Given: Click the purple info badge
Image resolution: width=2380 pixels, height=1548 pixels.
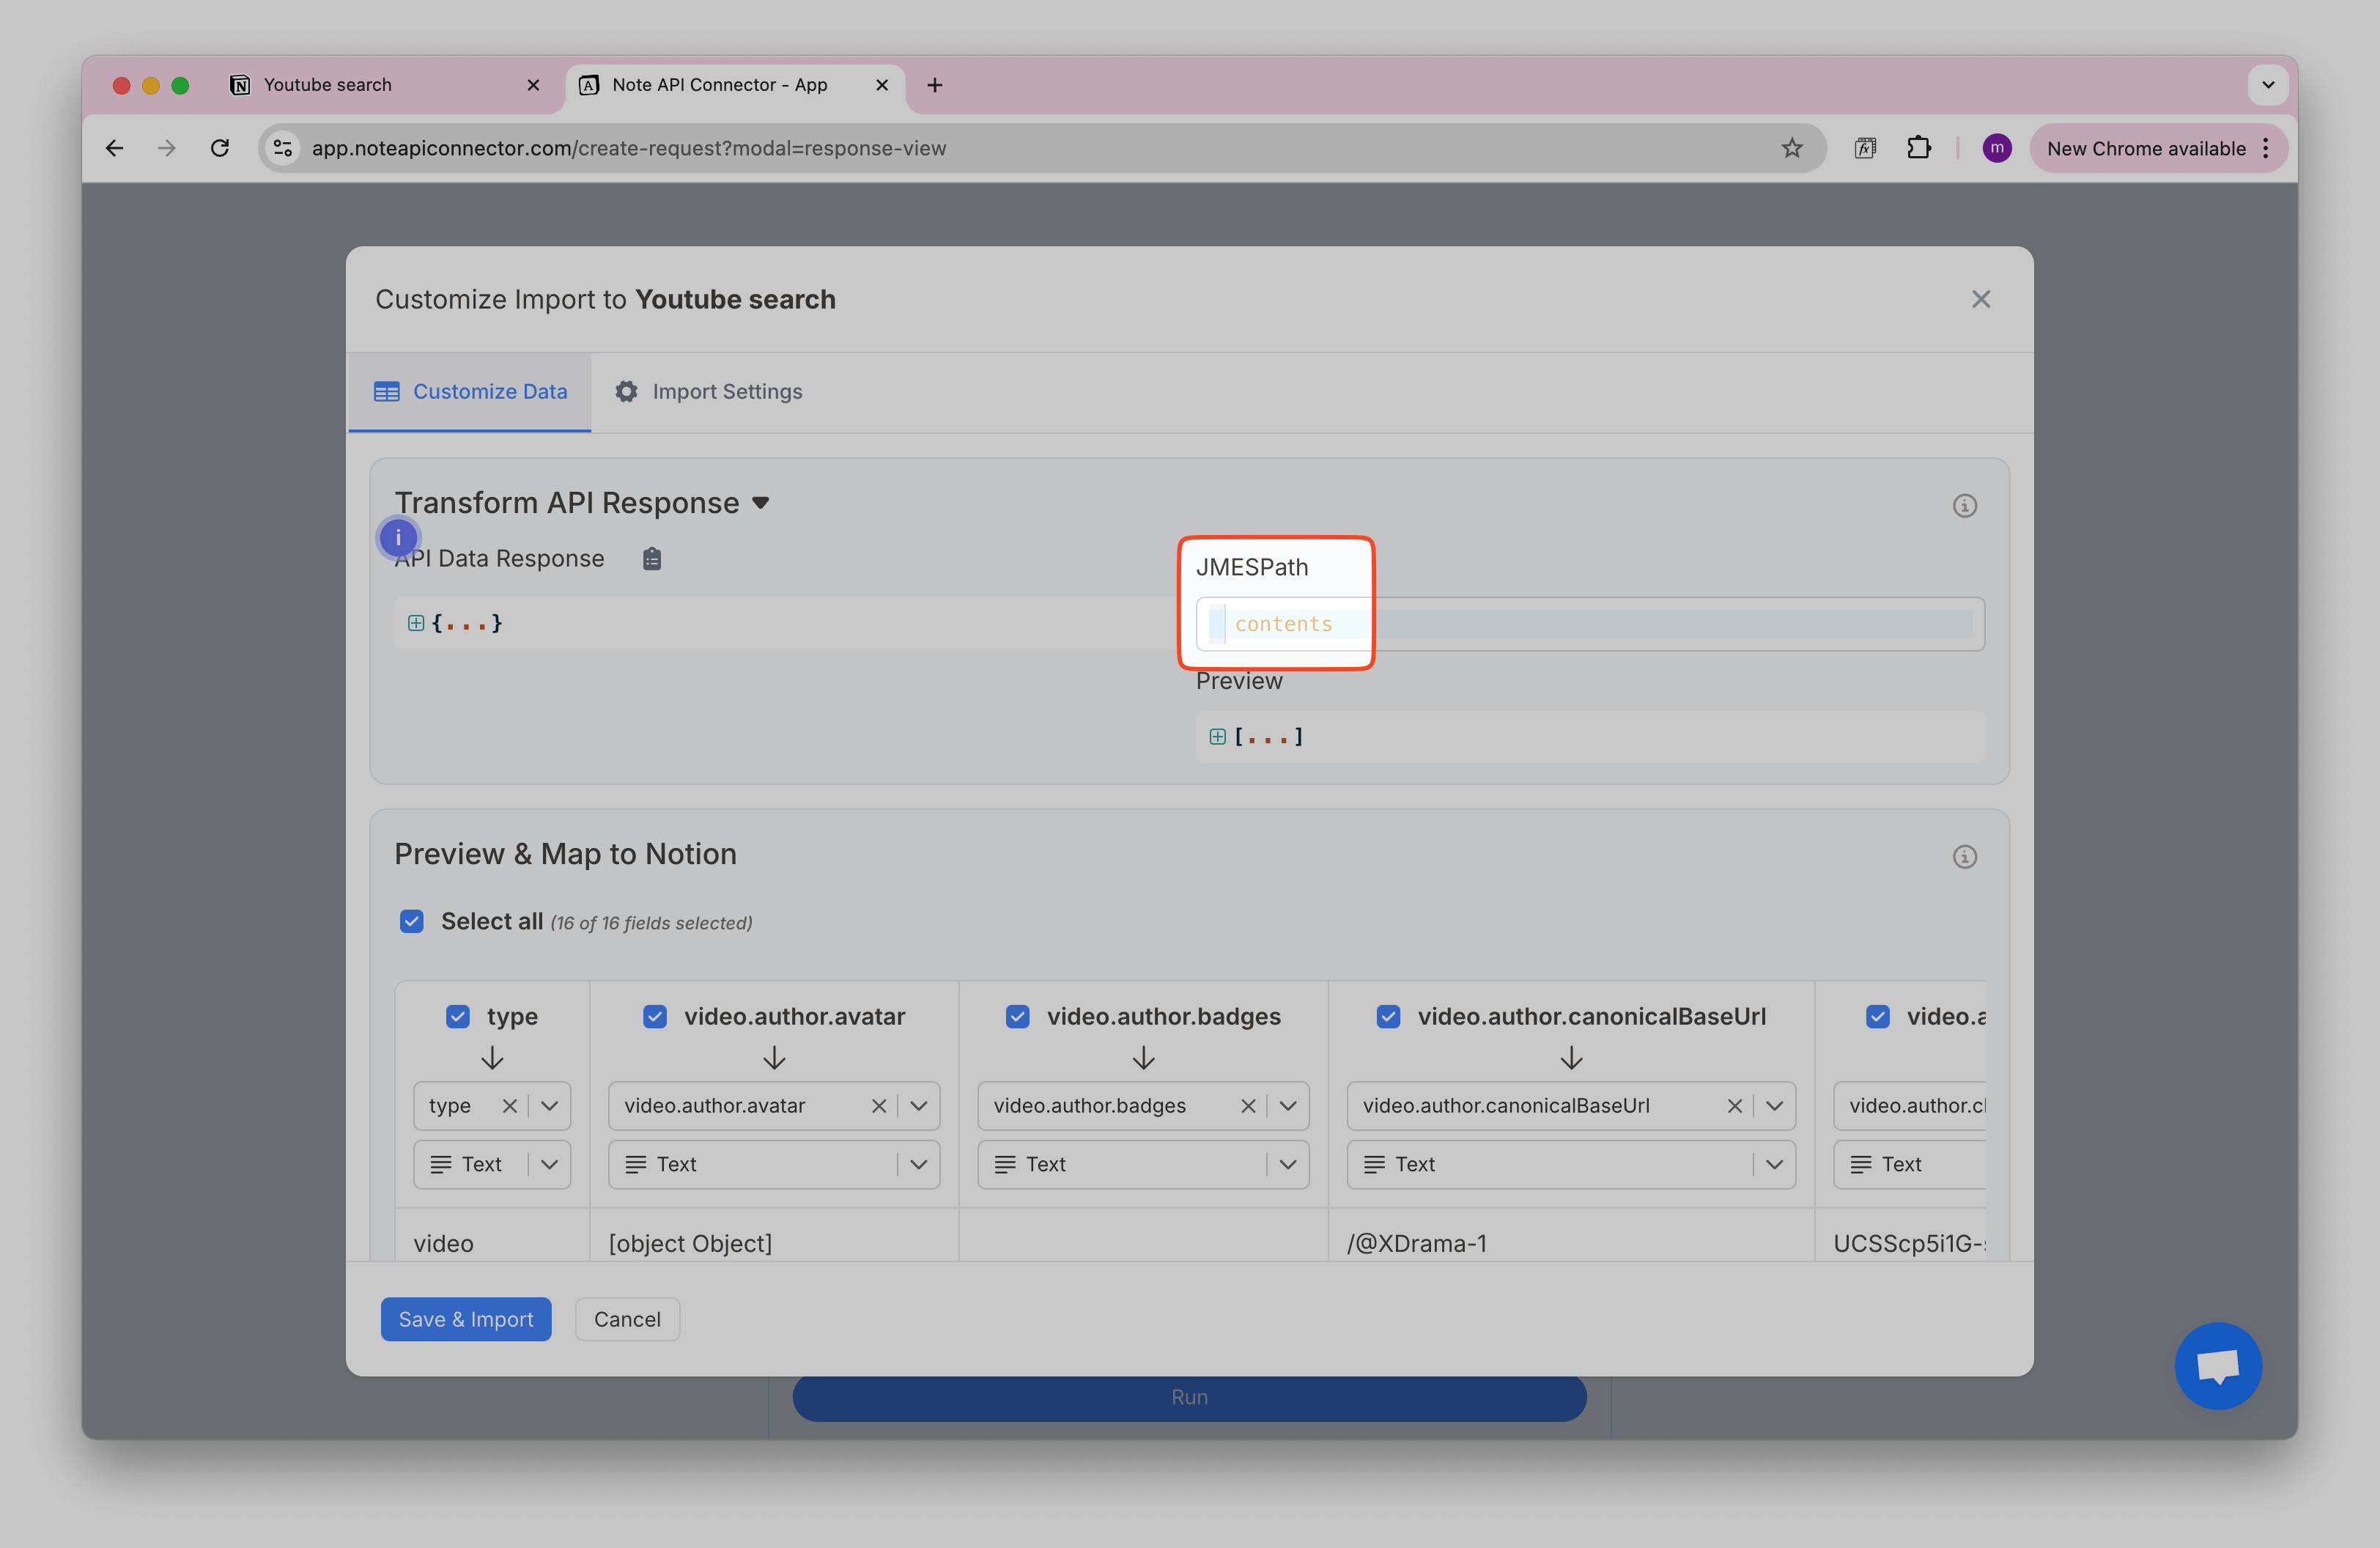Looking at the screenshot, I should (x=398, y=537).
